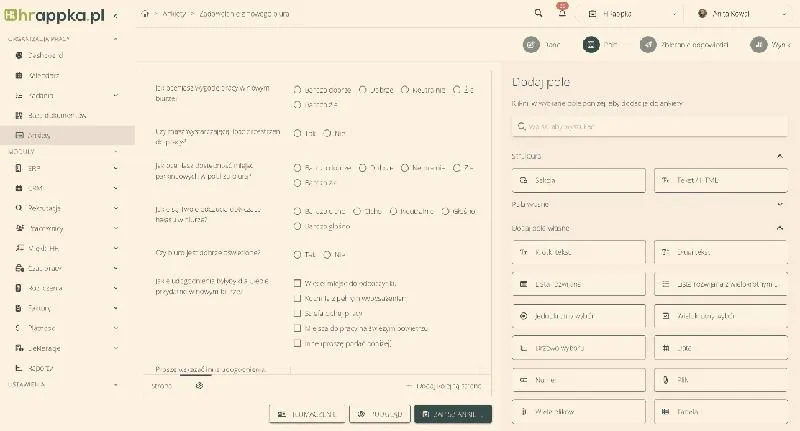This screenshot has width=800, height=431.
Task: Expand the Zadania submenu
Action: pos(116,95)
